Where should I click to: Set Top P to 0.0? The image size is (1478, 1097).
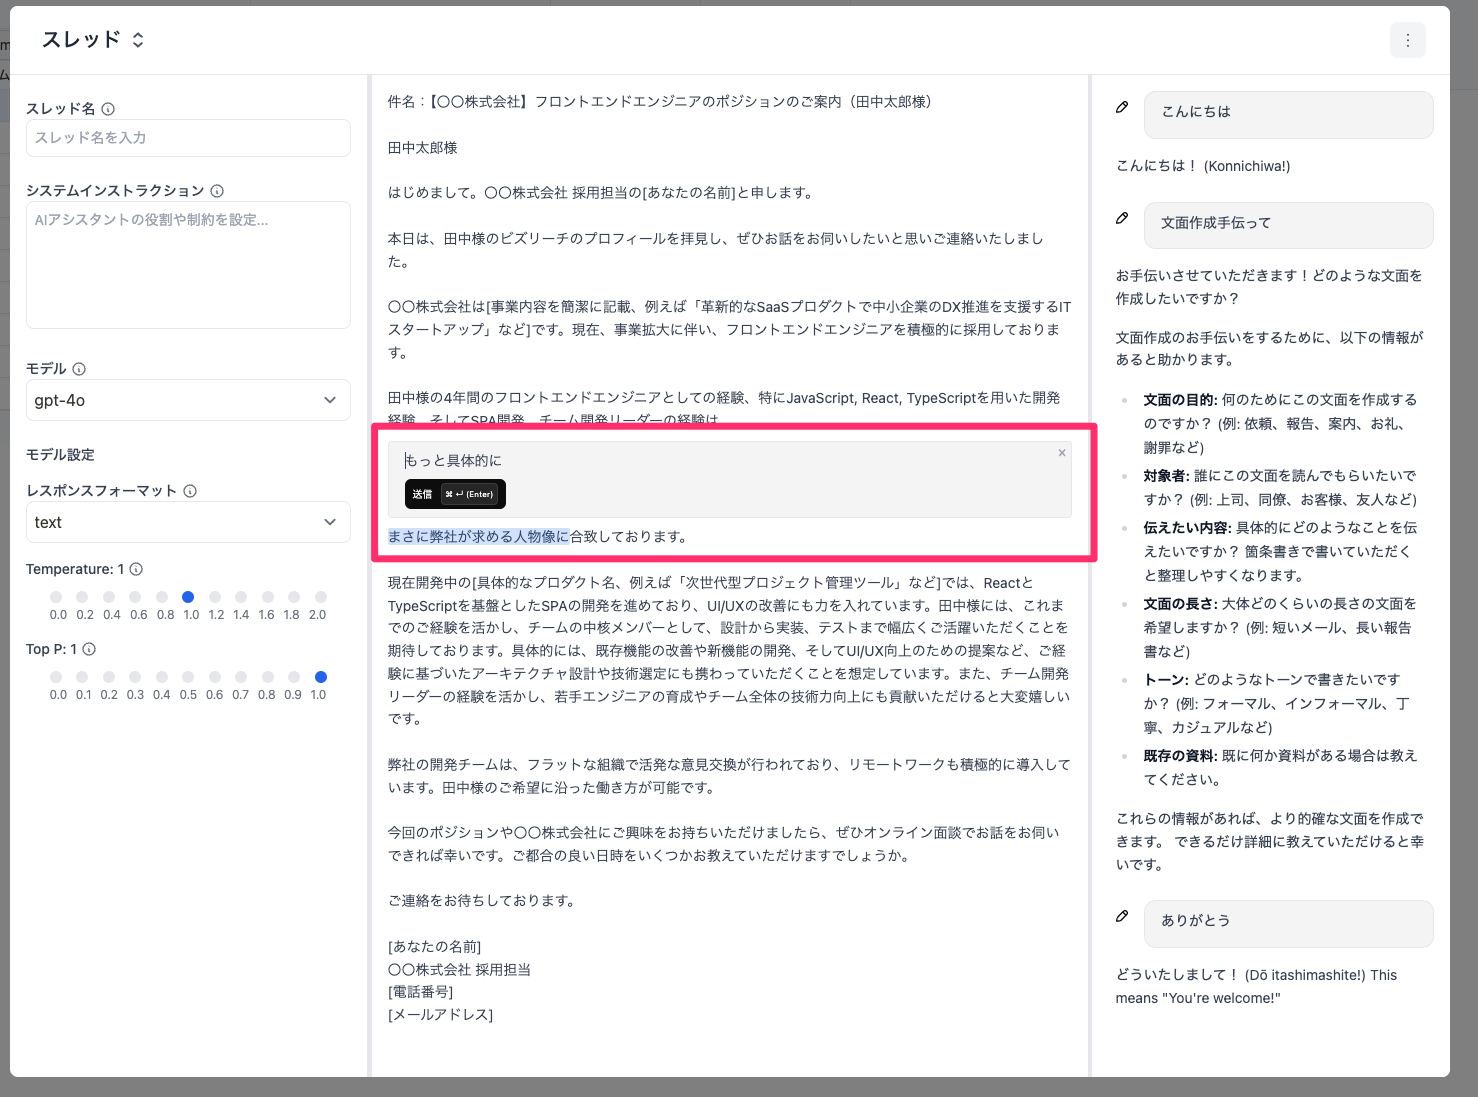pyautogui.click(x=56, y=677)
